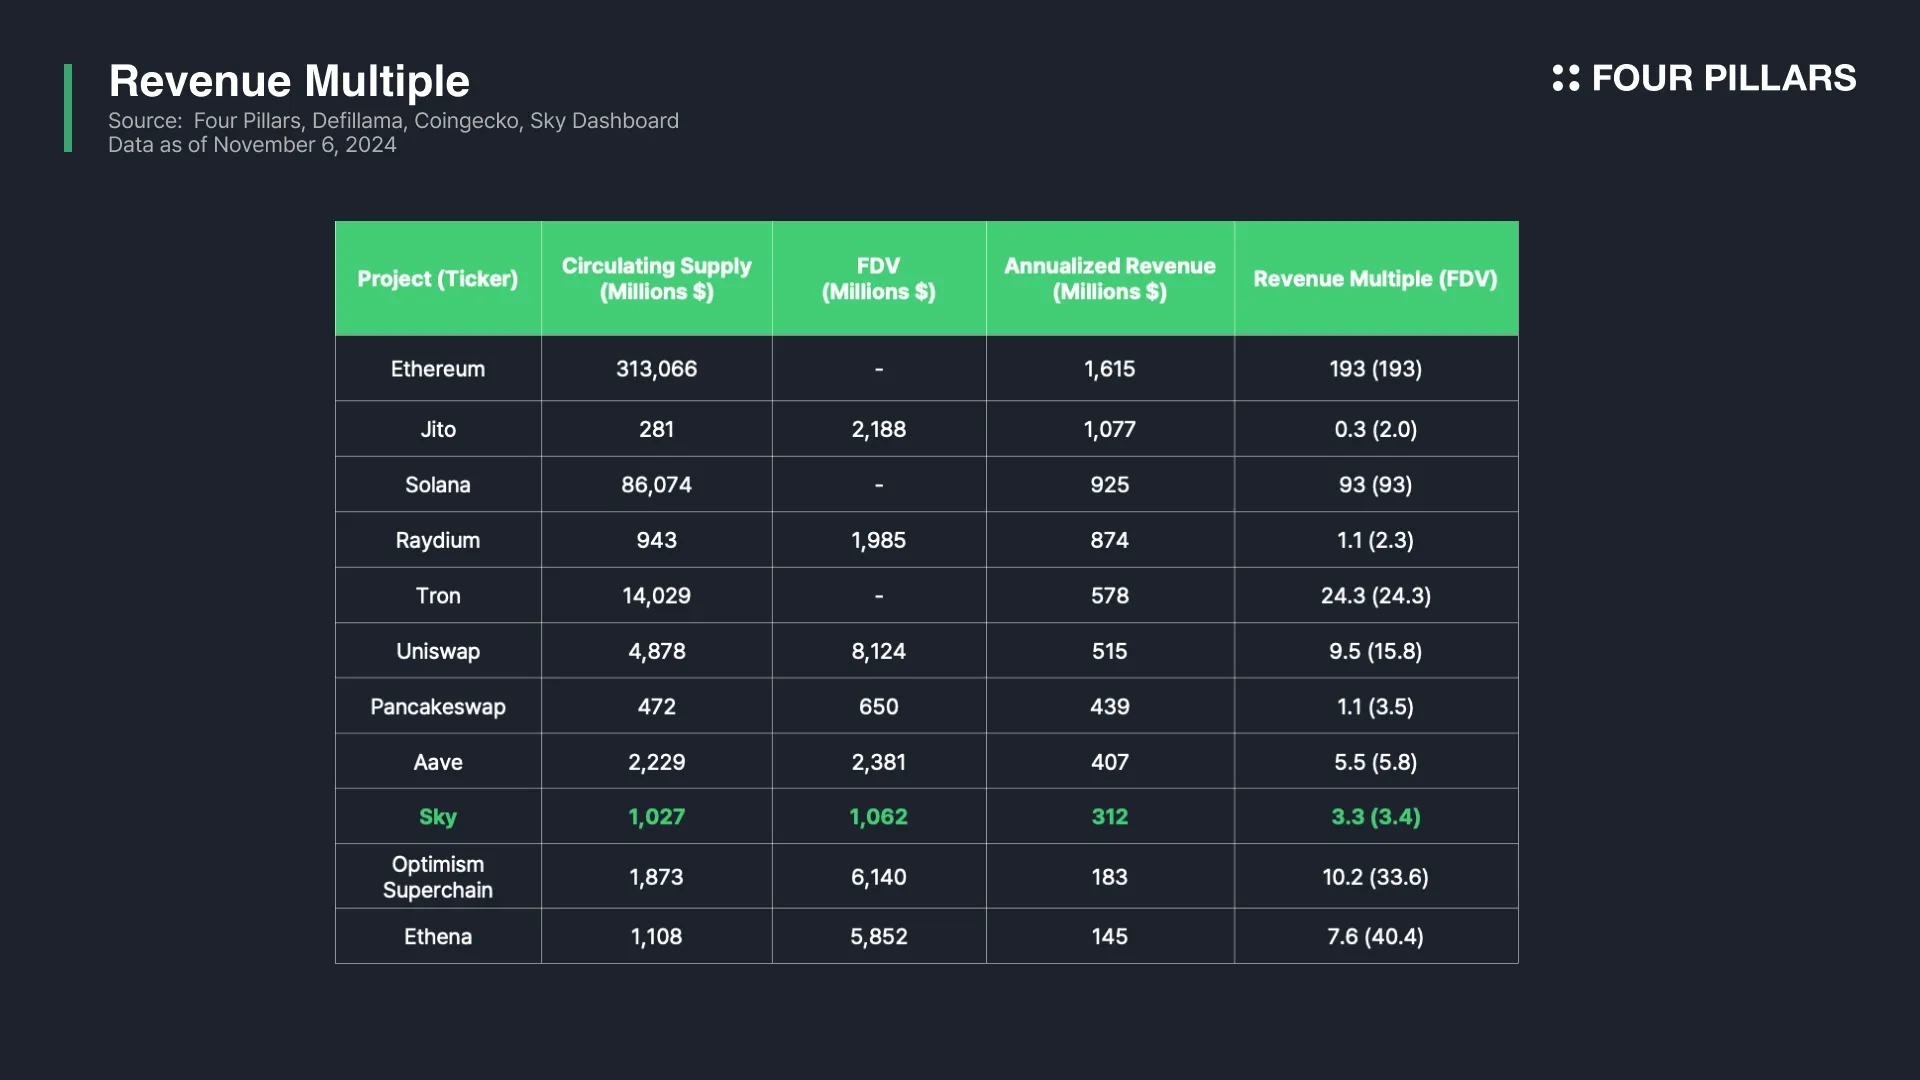Image resolution: width=1920 pixels, height=1080 pixels.
Task: Click the '515' revenue cell
Action: pos(1110,651)
